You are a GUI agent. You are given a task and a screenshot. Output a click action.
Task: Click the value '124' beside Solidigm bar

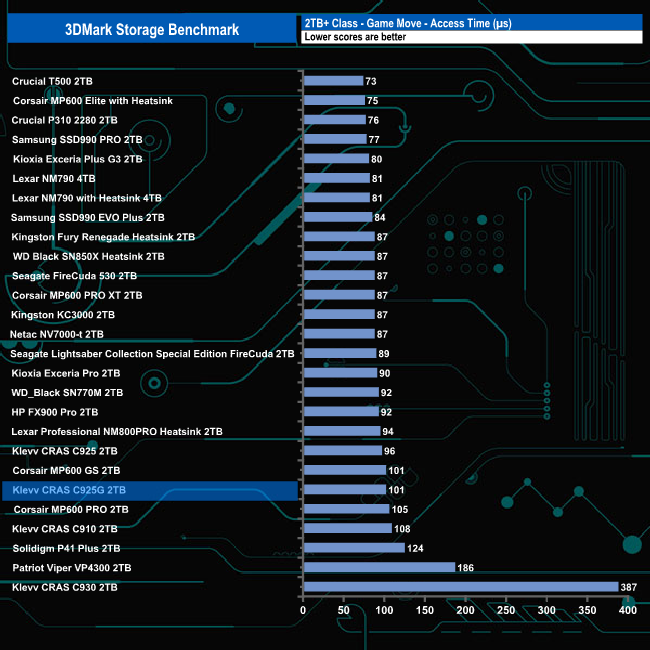[x=415, y=549]
